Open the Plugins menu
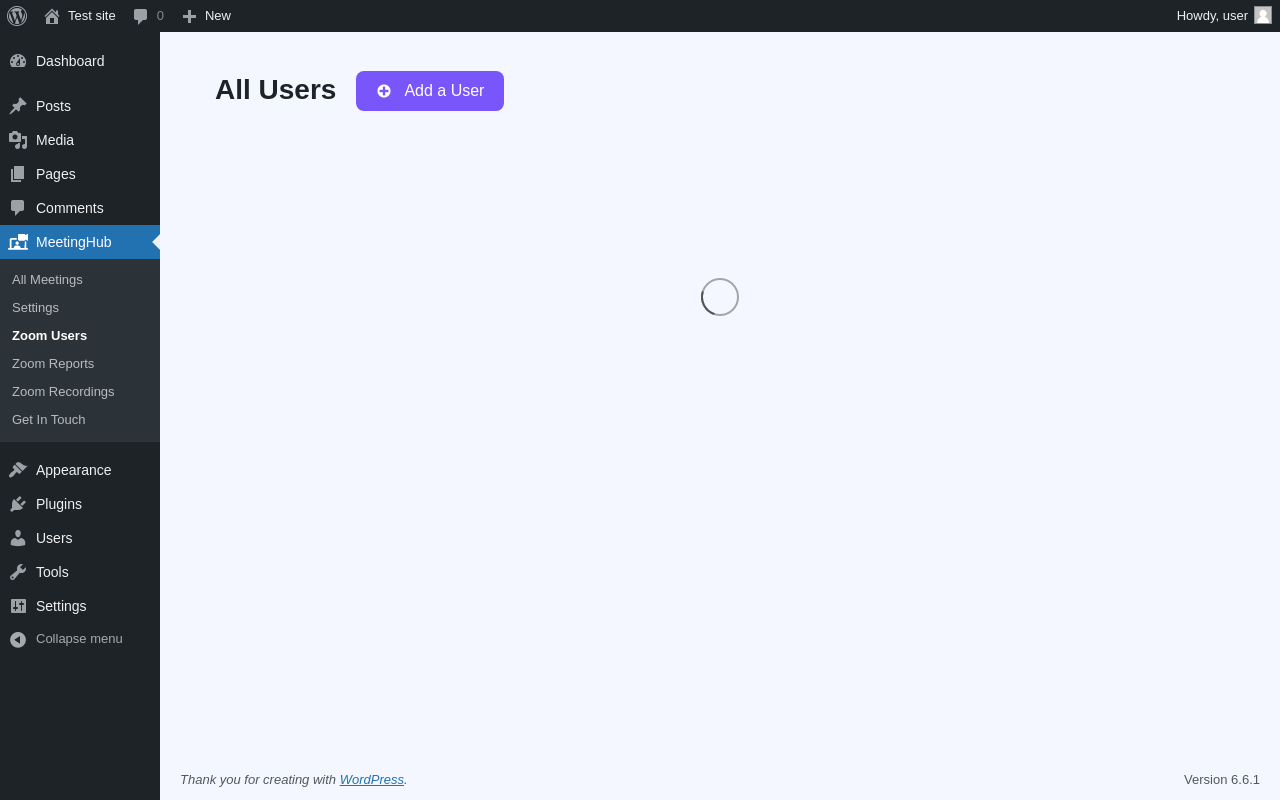Image resolution: width=1280 pixels, height=800 pixels. tap(80, 504)
